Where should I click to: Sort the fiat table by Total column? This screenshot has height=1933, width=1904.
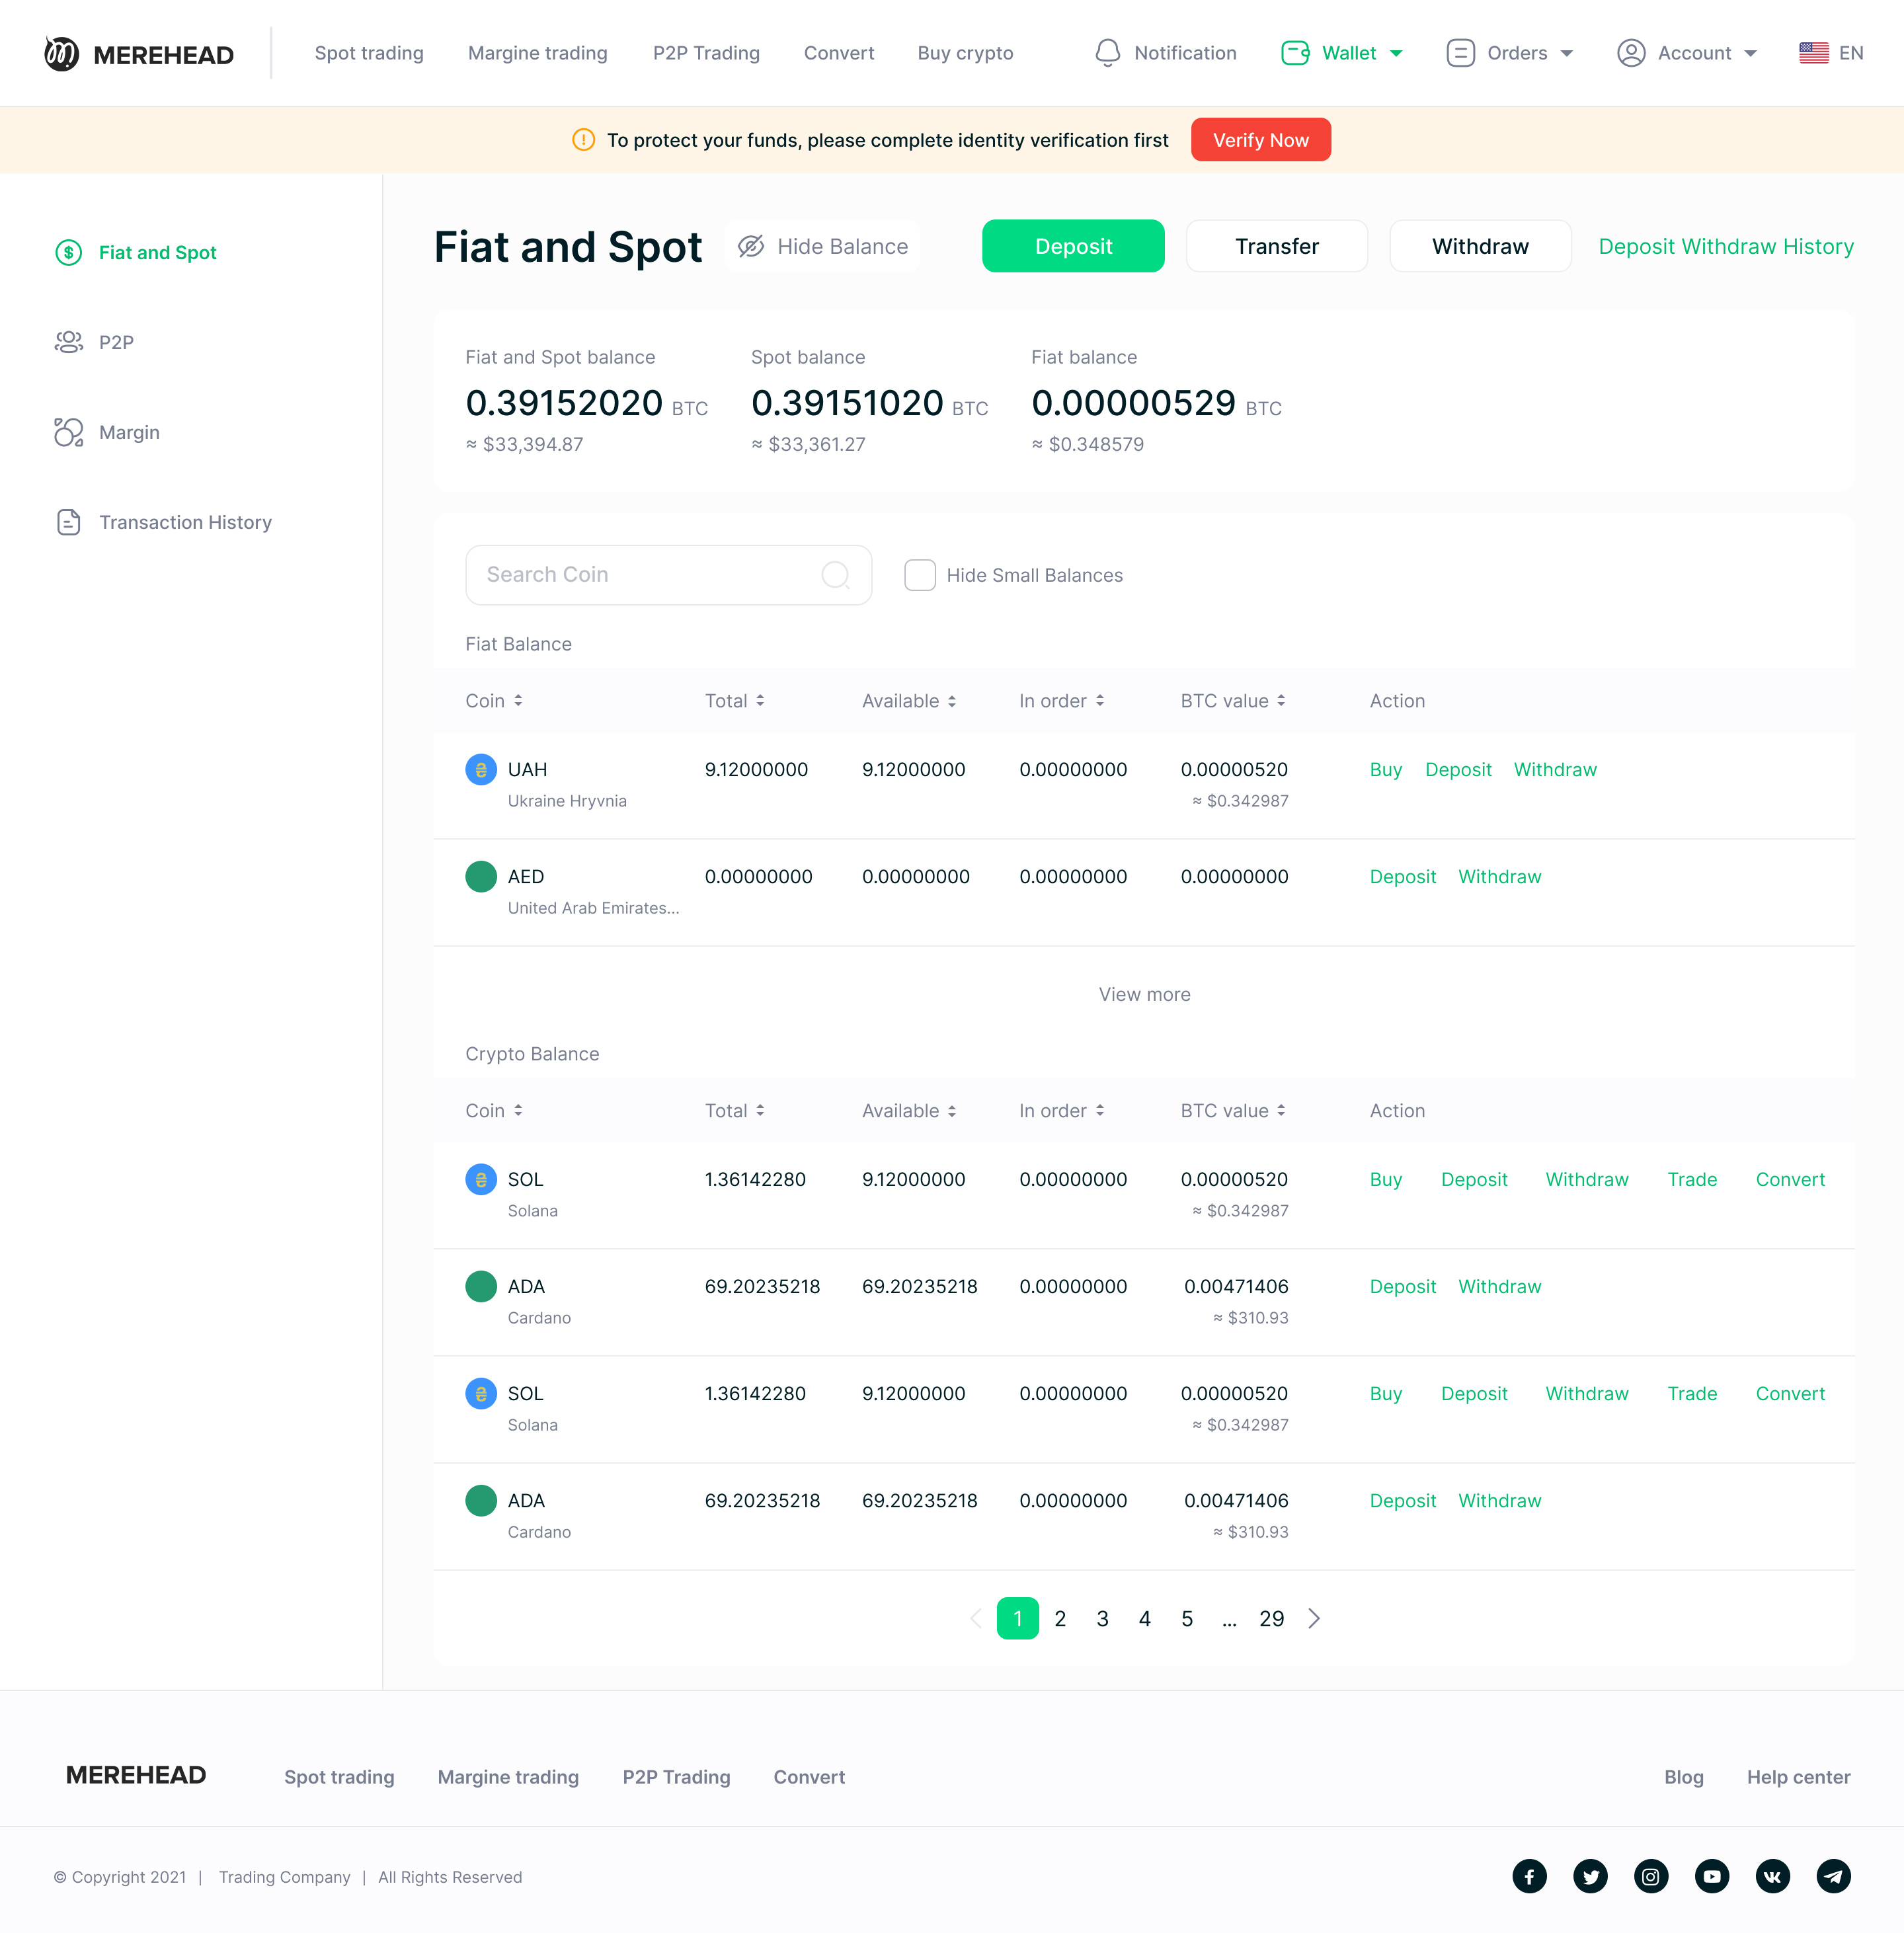[x=735, y=701]
